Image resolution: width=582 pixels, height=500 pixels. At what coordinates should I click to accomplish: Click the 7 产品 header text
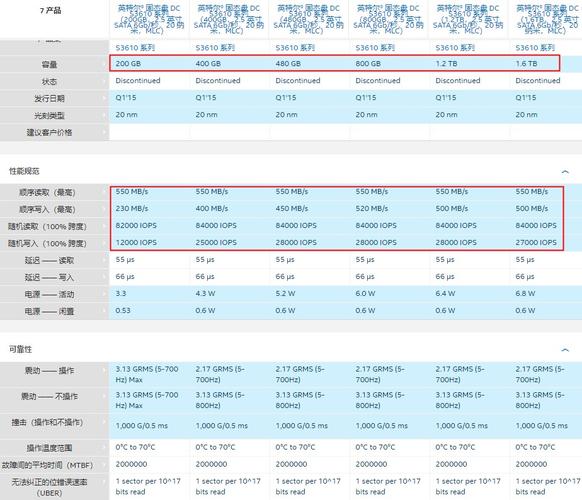[50, 10]
